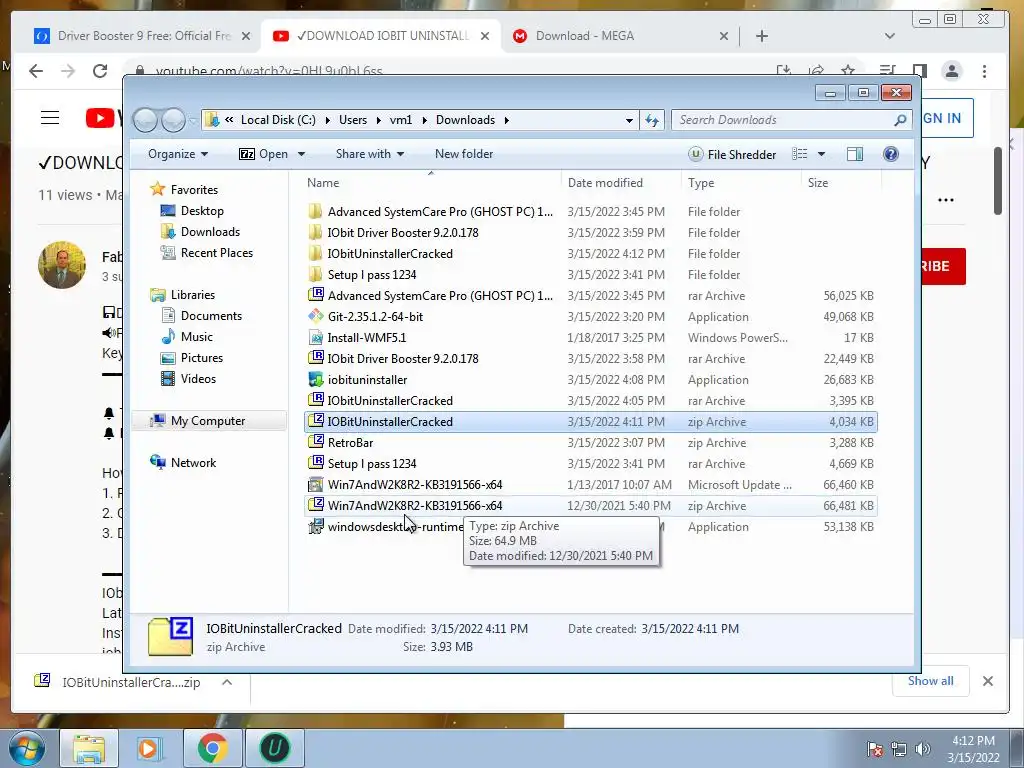Select Setup I pass 1234 folder icon

[x=315, y=274]
